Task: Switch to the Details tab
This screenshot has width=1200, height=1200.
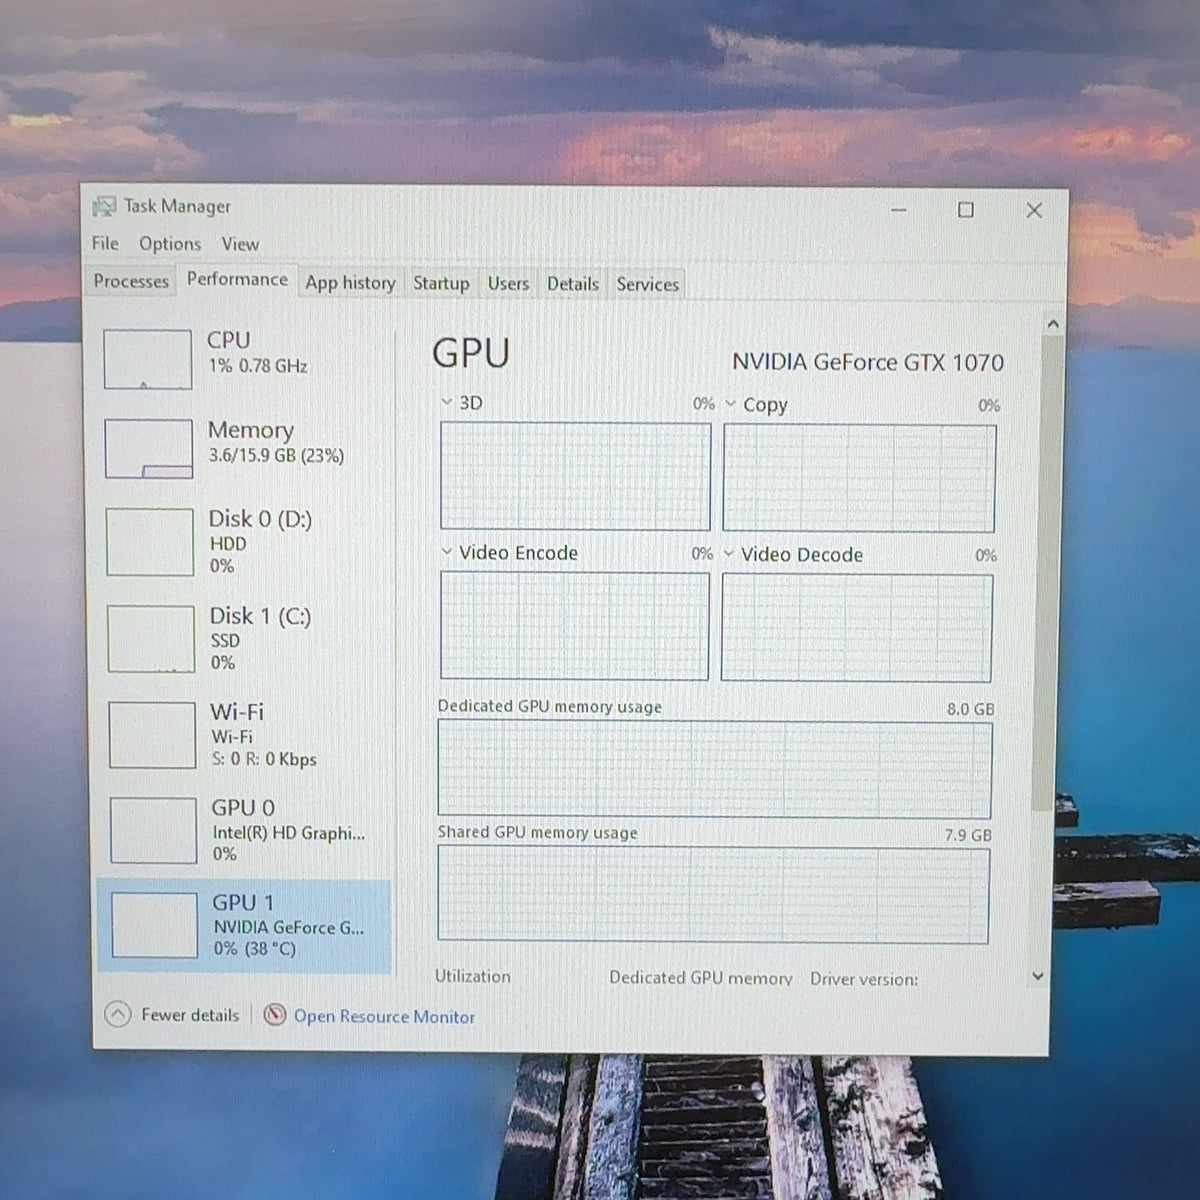Action: tap(572, 284)
